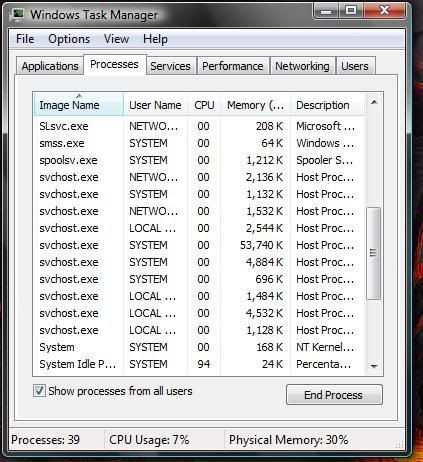The height and width of the screenshot is (462, 423).
Task: Click the scrollbar down arrow
Action: click(x=374, y=367)
